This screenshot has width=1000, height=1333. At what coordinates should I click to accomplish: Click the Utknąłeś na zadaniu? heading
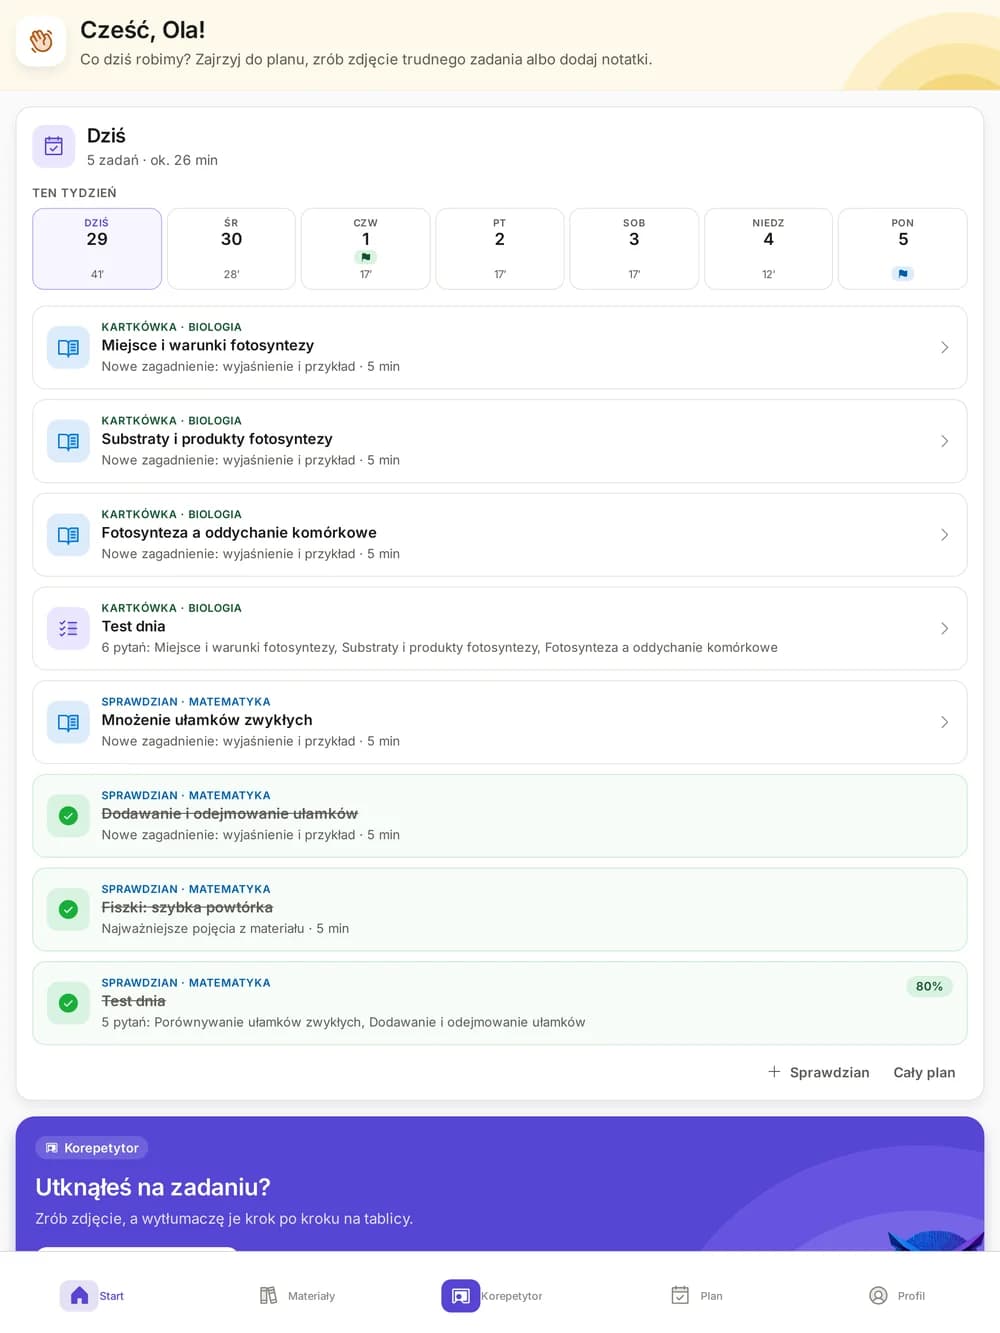click(x=153, y=1187)
